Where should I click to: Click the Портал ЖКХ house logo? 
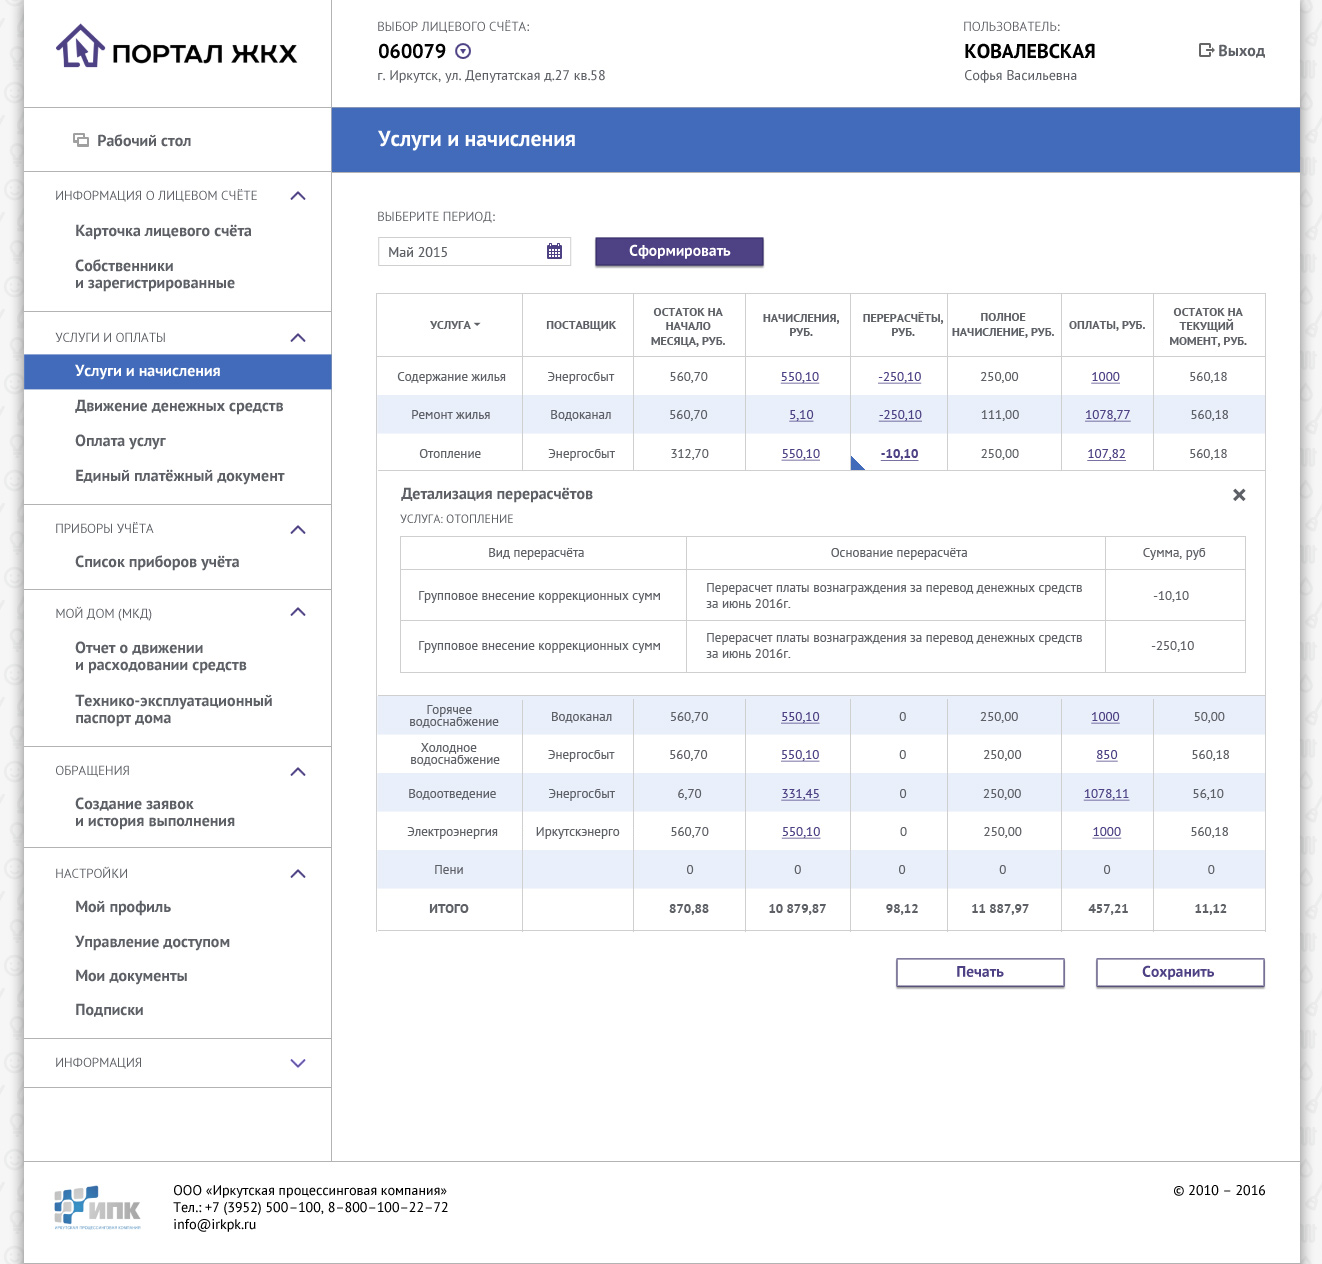(80, 47)
